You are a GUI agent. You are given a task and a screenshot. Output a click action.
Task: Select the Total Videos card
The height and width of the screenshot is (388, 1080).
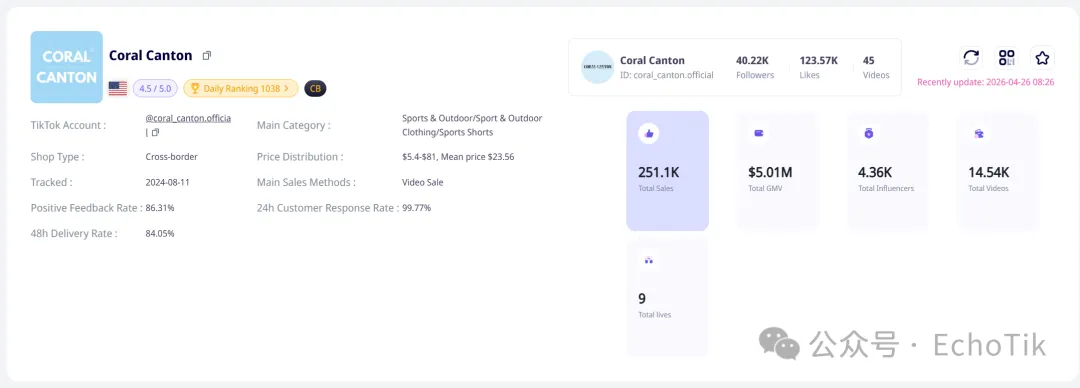[x=997, y=171]
